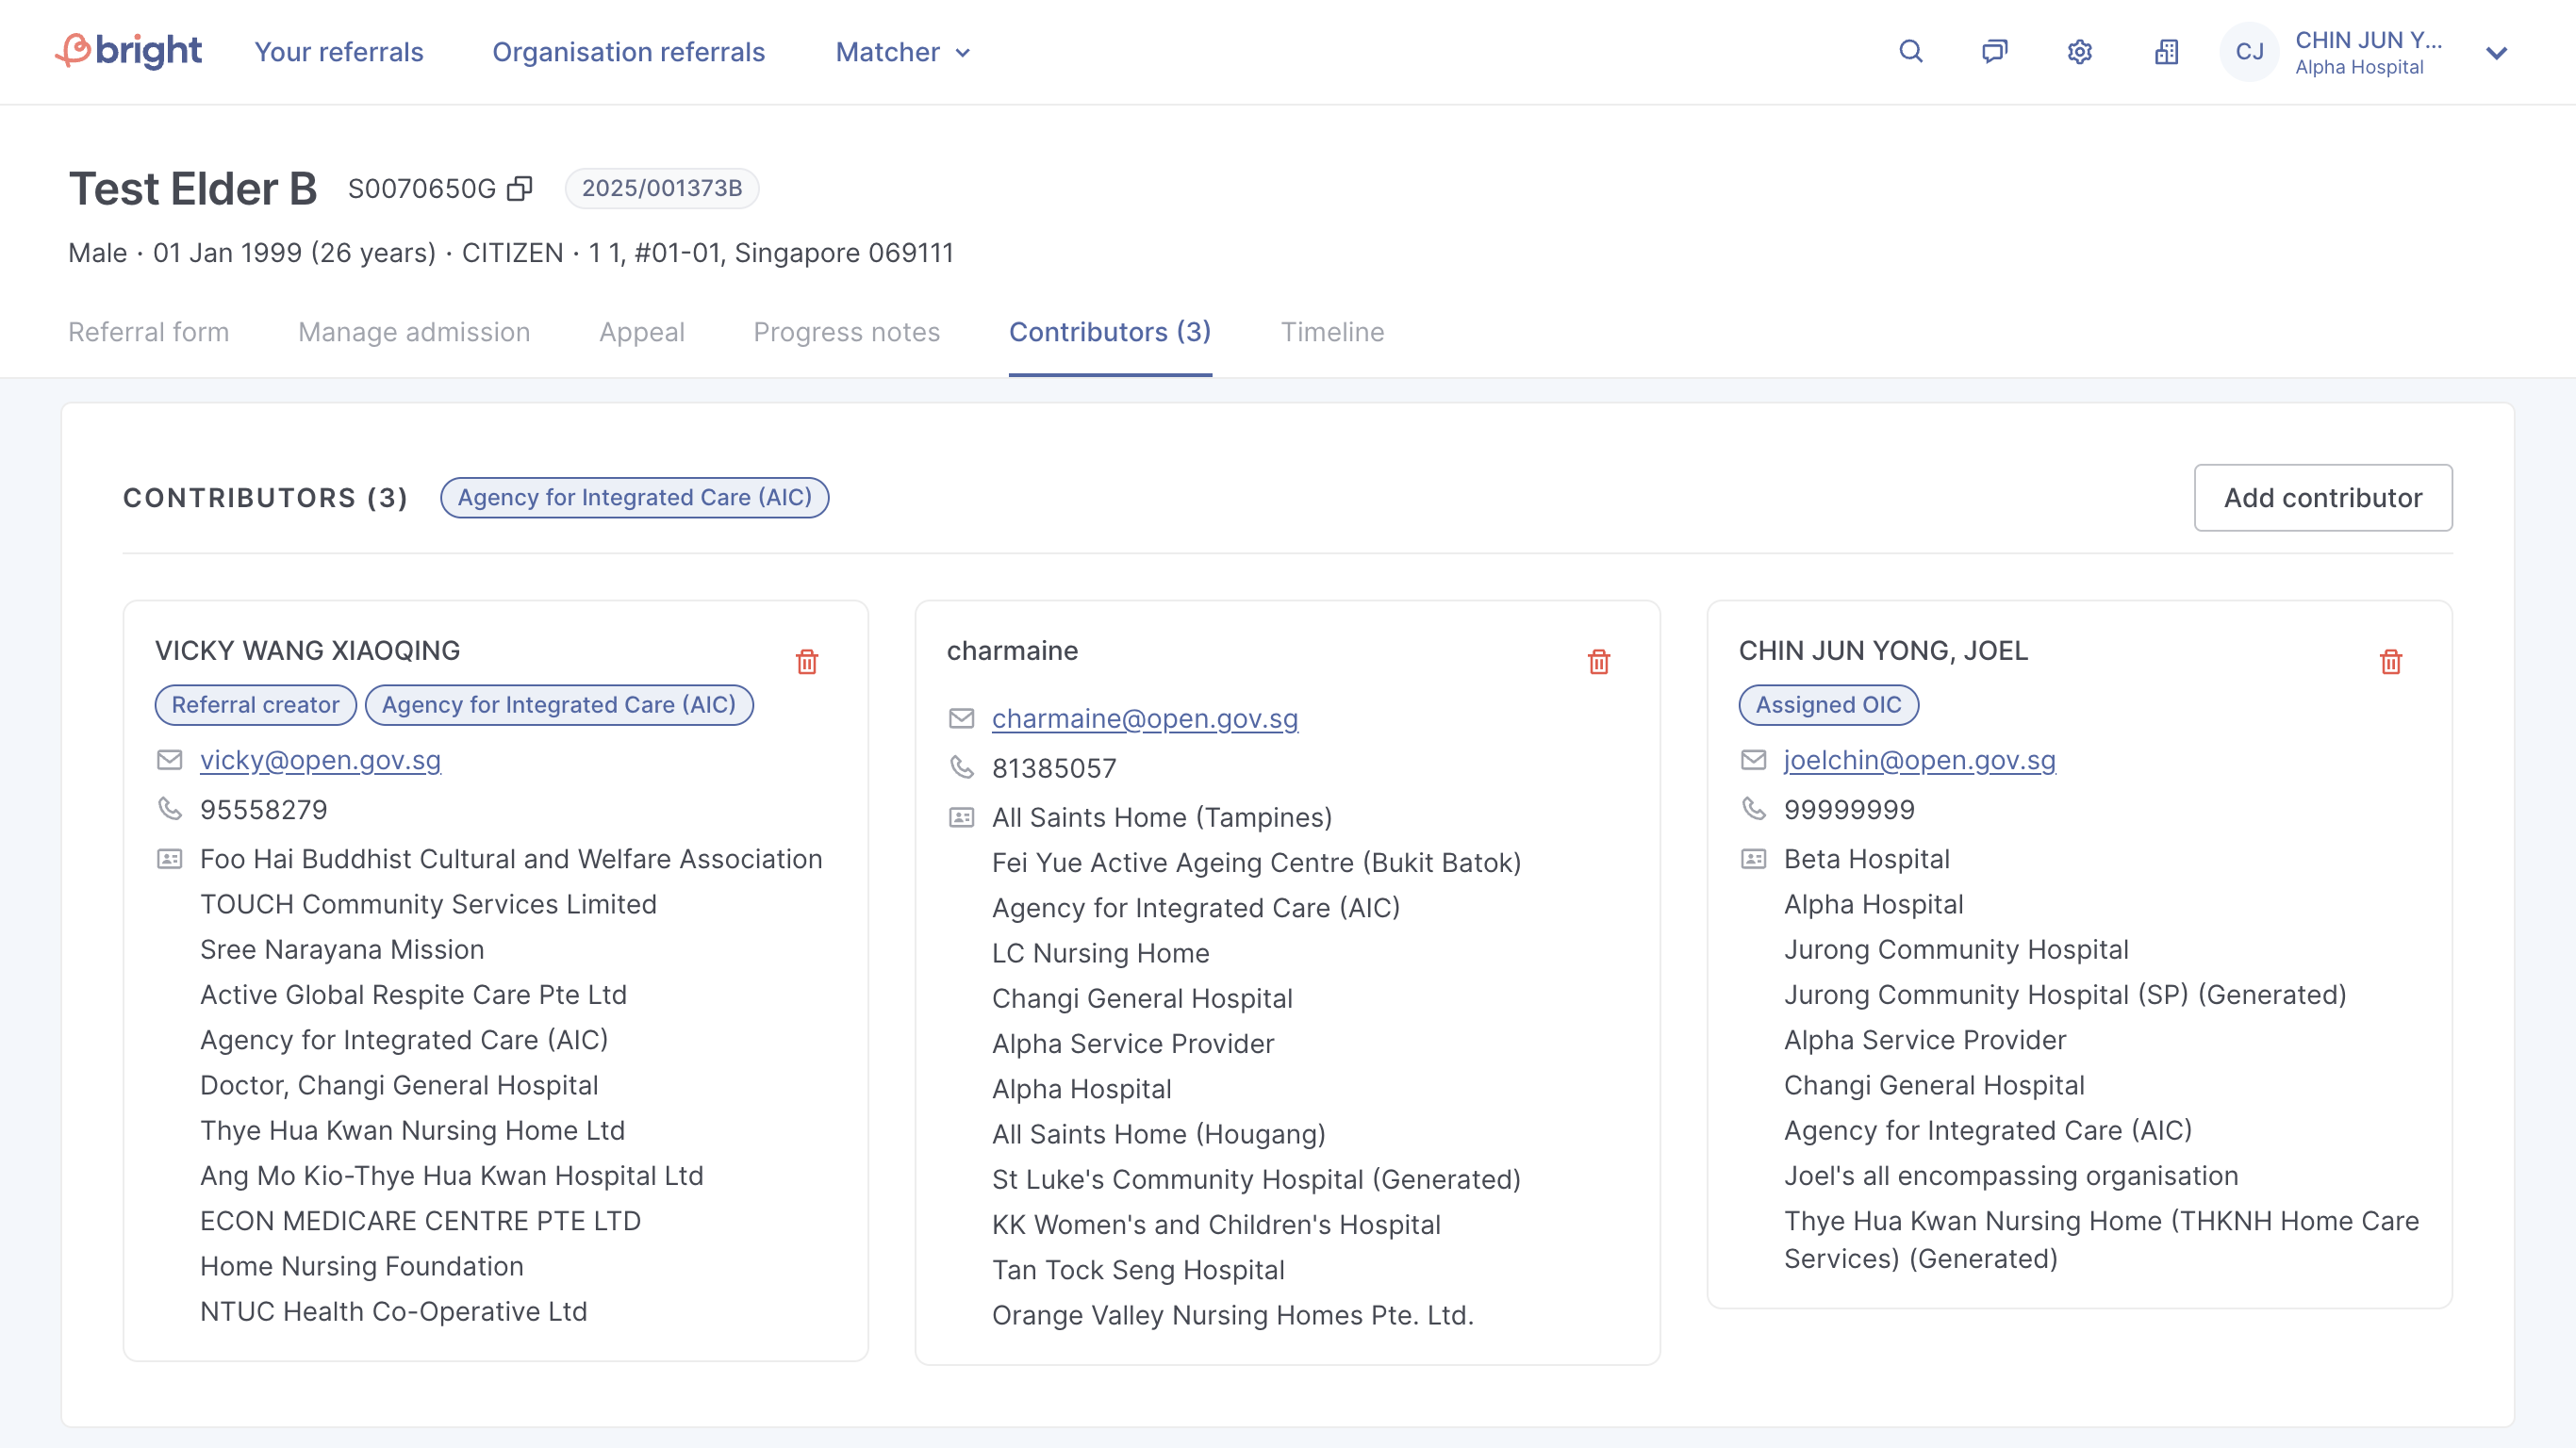Copy NRIC S0070650G with copy icon
2576x1448 pixels.
click(x=519, y=188)
